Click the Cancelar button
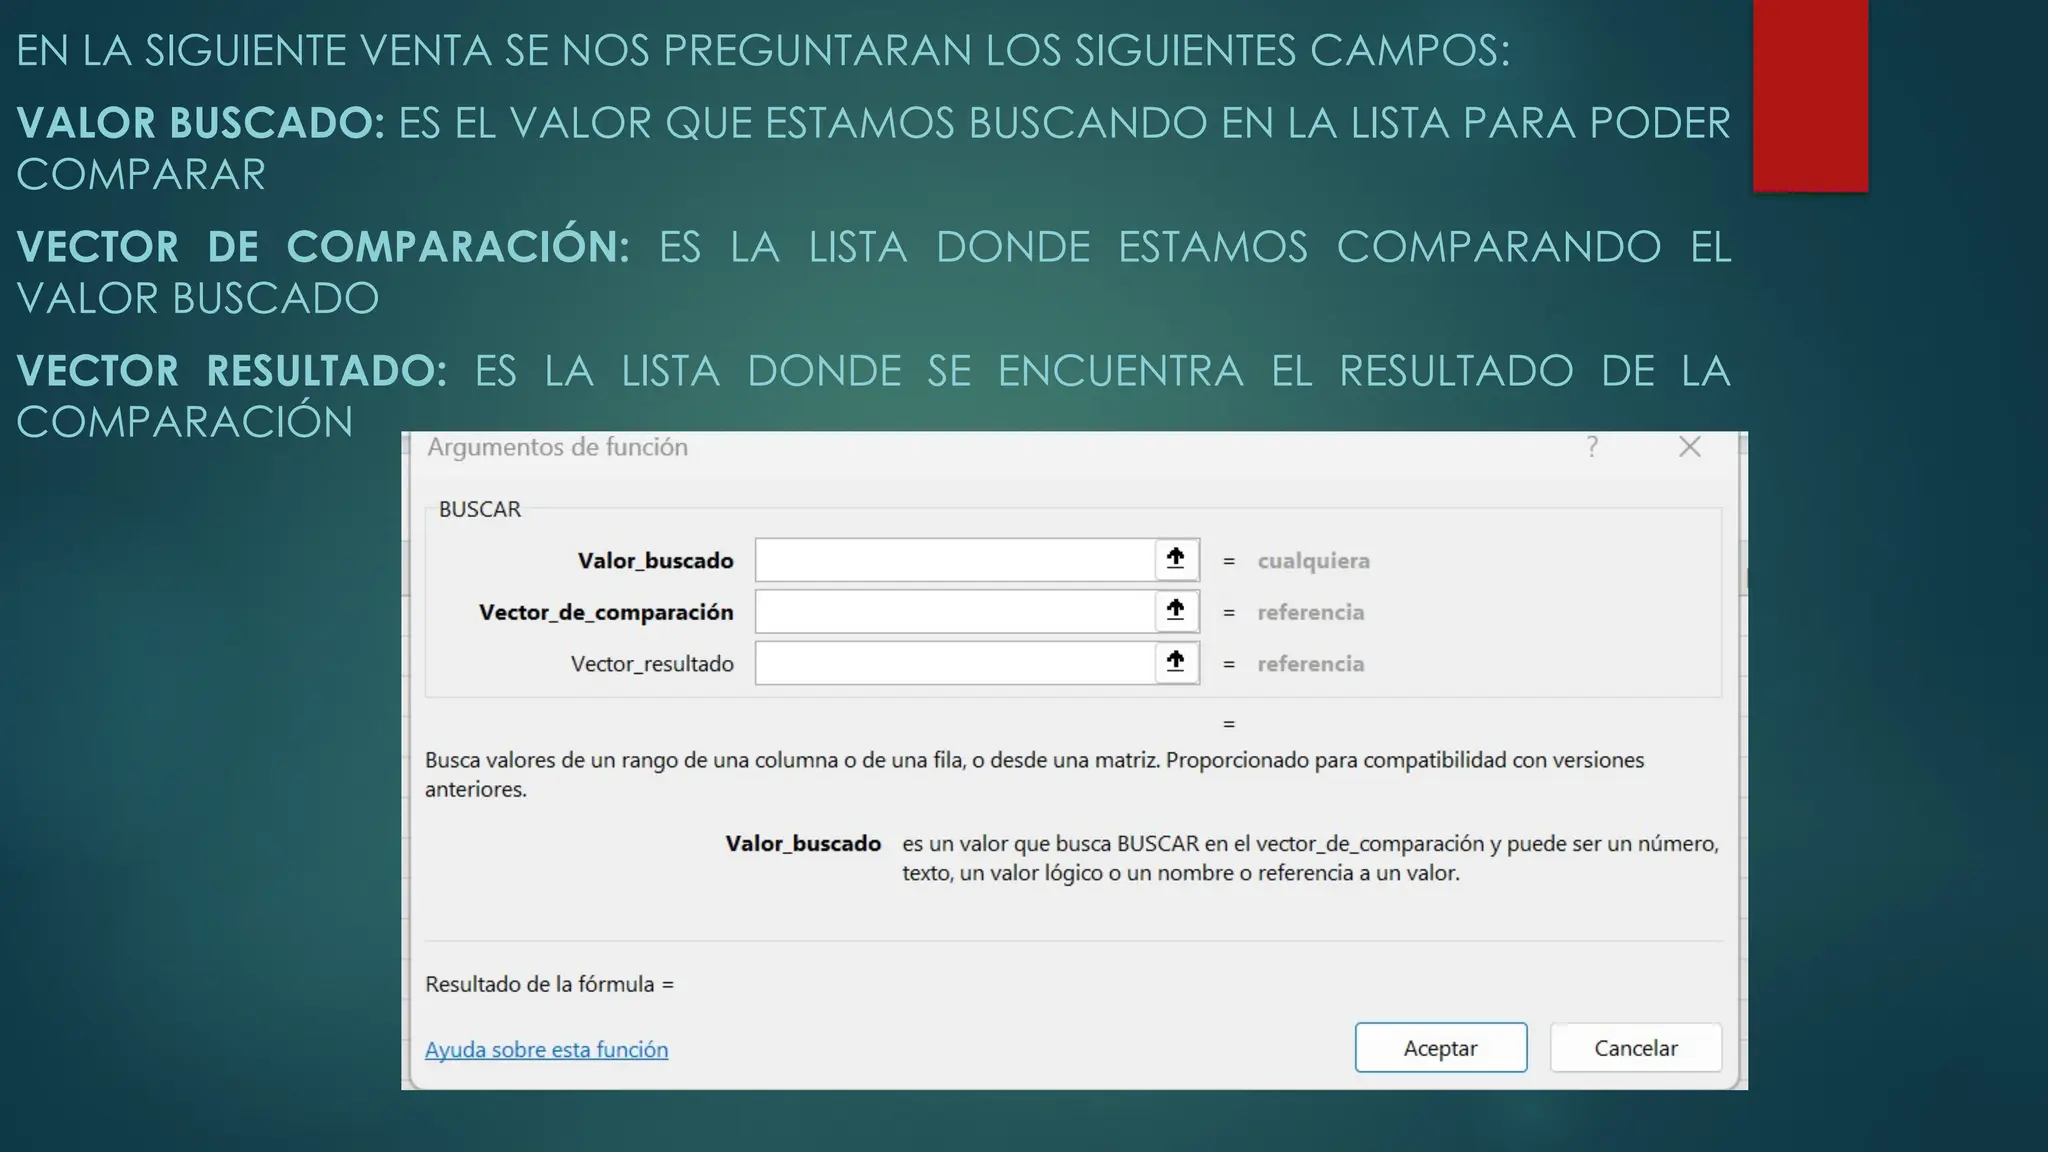The height and width of the screenshot is (1152, 2048). (1636, 1047)
